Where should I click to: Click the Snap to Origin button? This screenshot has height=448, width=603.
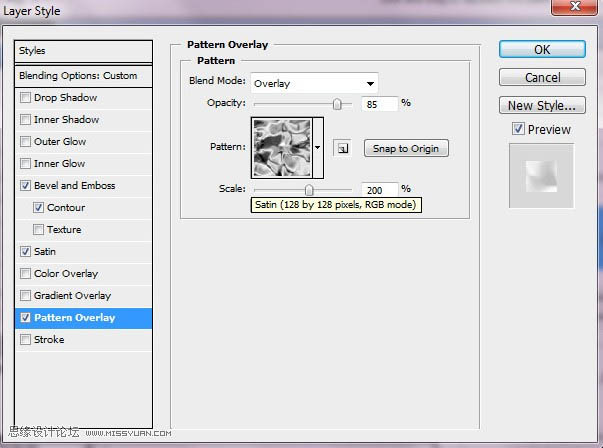(x=406, y=148)
